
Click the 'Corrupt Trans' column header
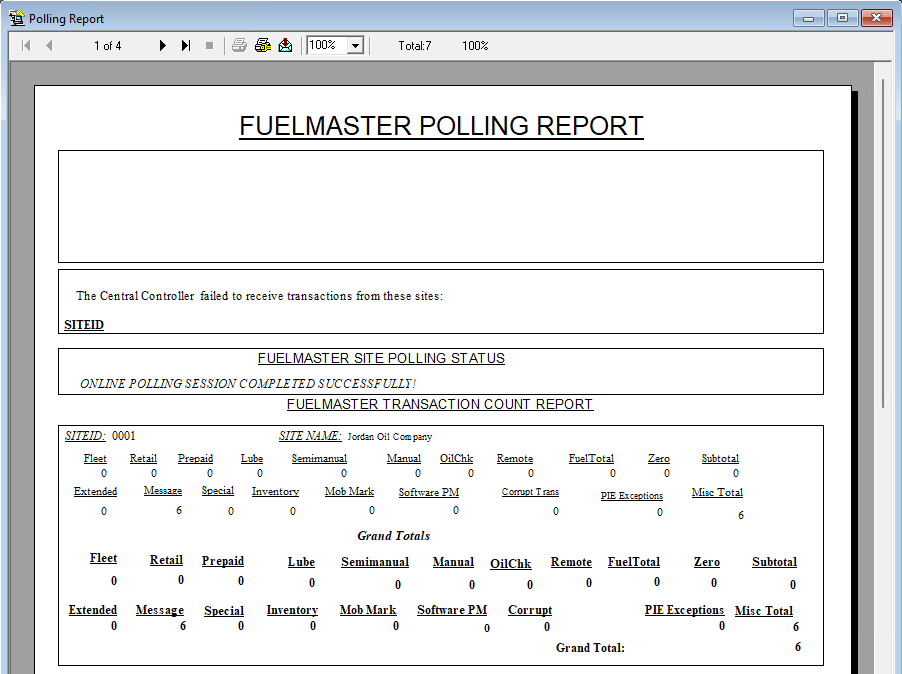(530, 492)
